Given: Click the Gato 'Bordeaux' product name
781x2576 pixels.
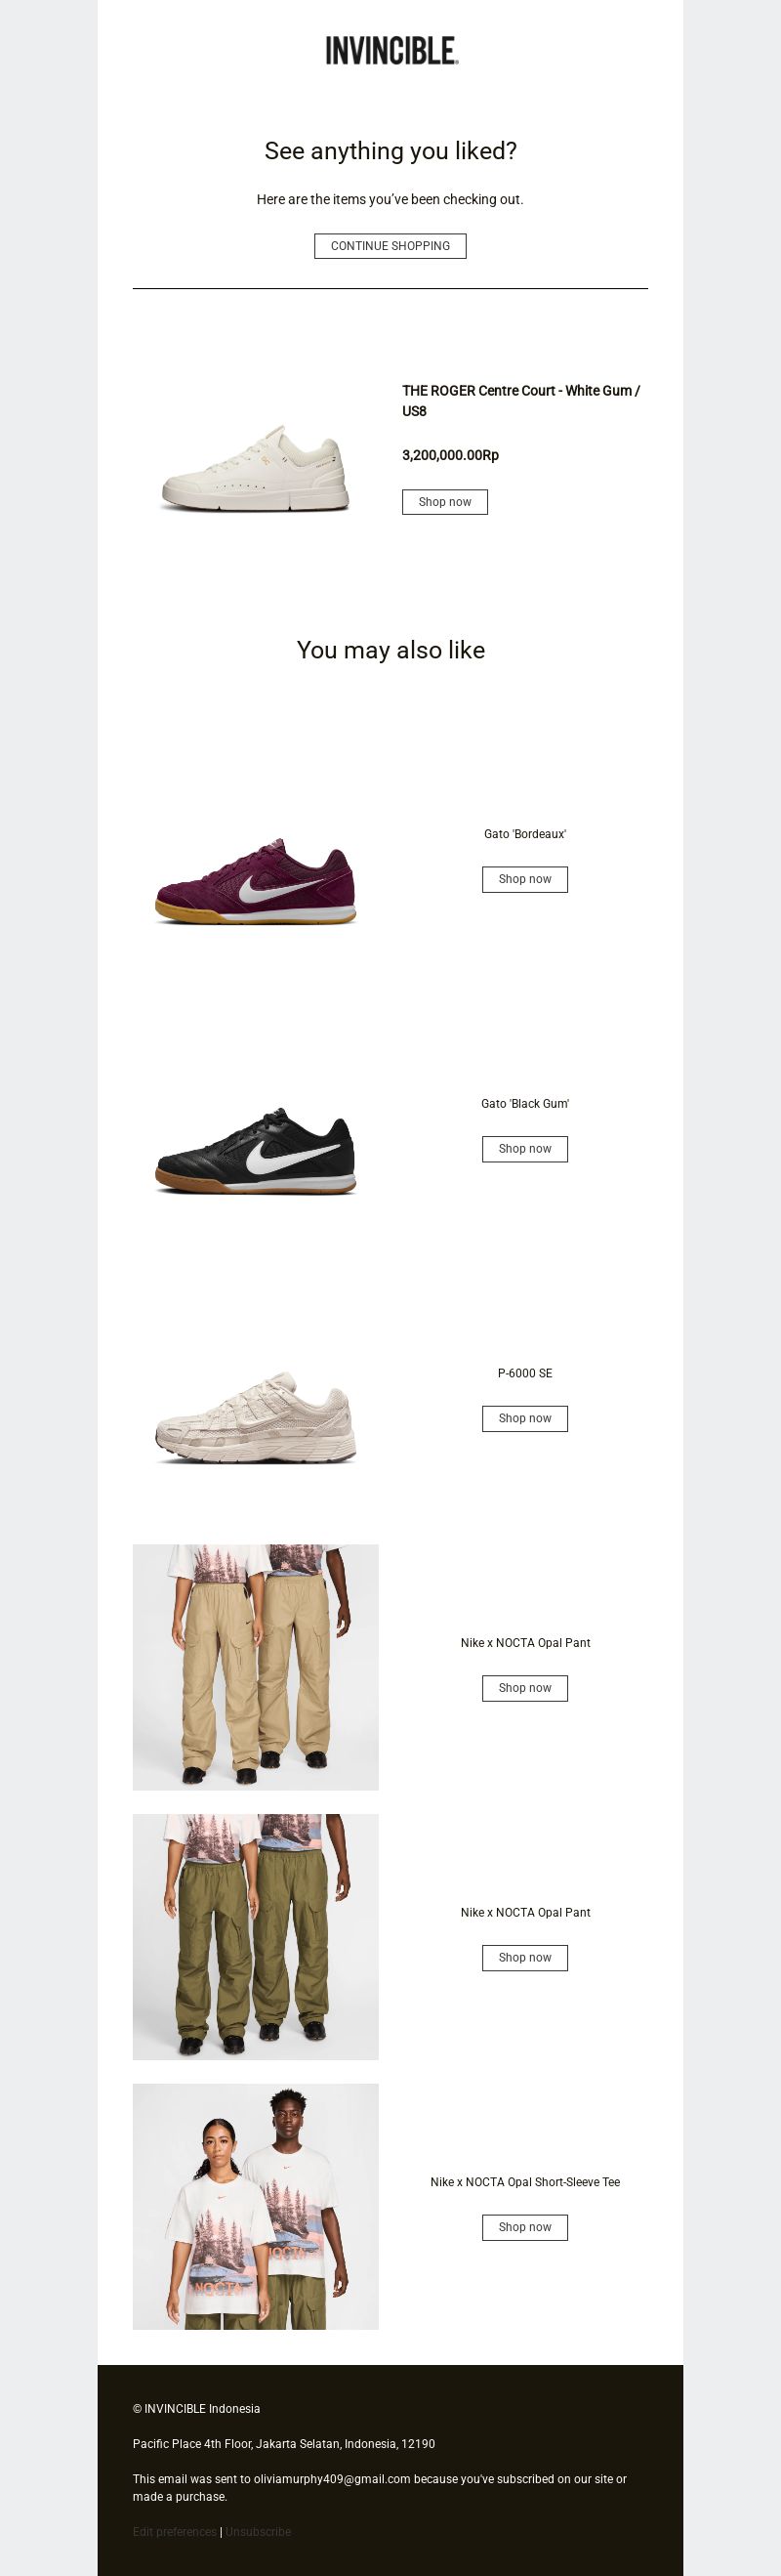Looking at the screenshot, I should 525,834.
